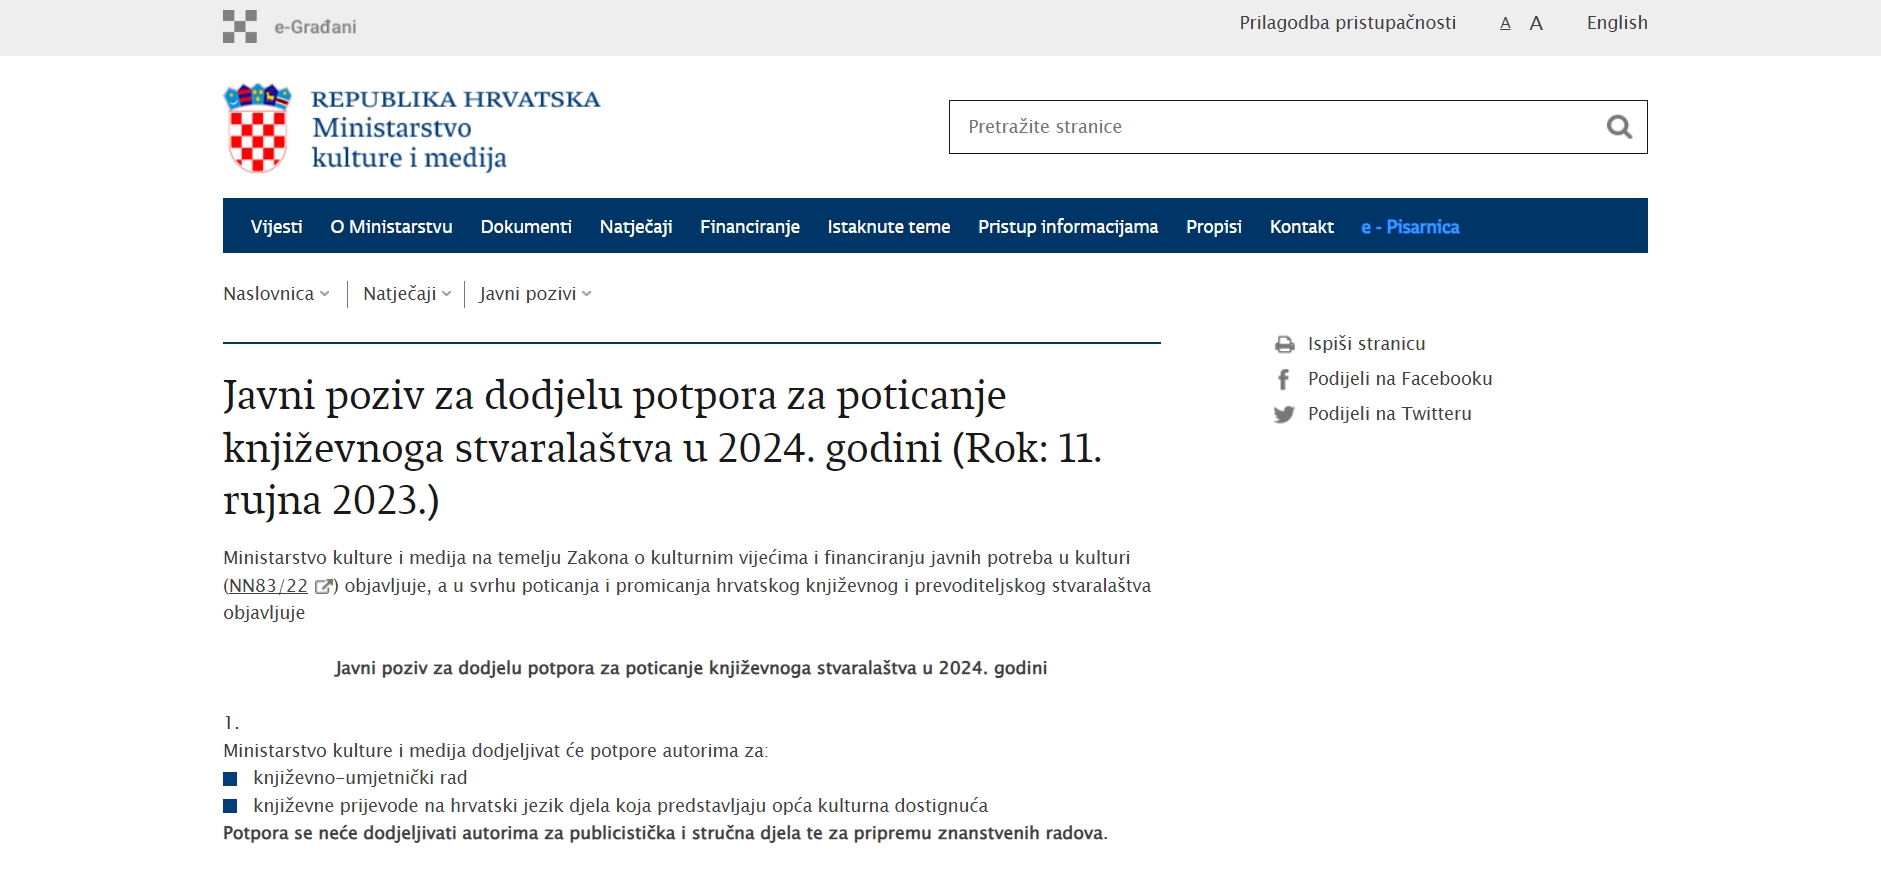Screen dimensions: 1881x871
Task: Expand the Naslovnica breadcrumb dropdown
Action: (324, 294)
